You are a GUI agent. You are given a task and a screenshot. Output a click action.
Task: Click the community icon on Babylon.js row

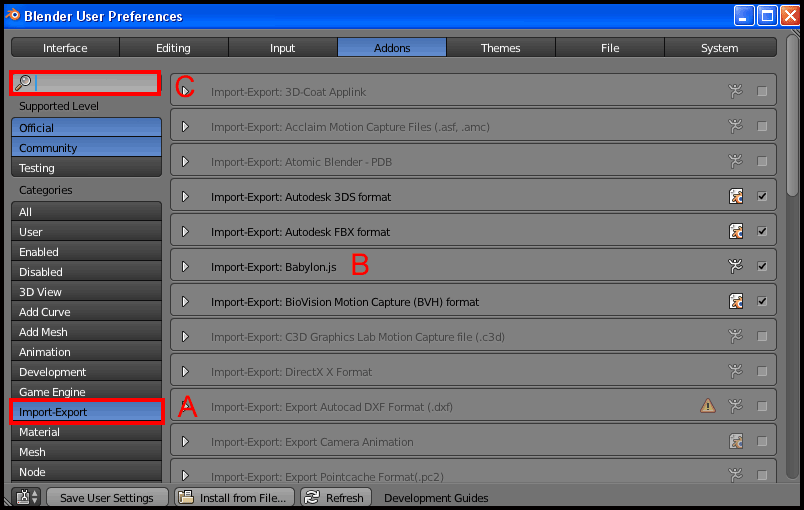735,266
